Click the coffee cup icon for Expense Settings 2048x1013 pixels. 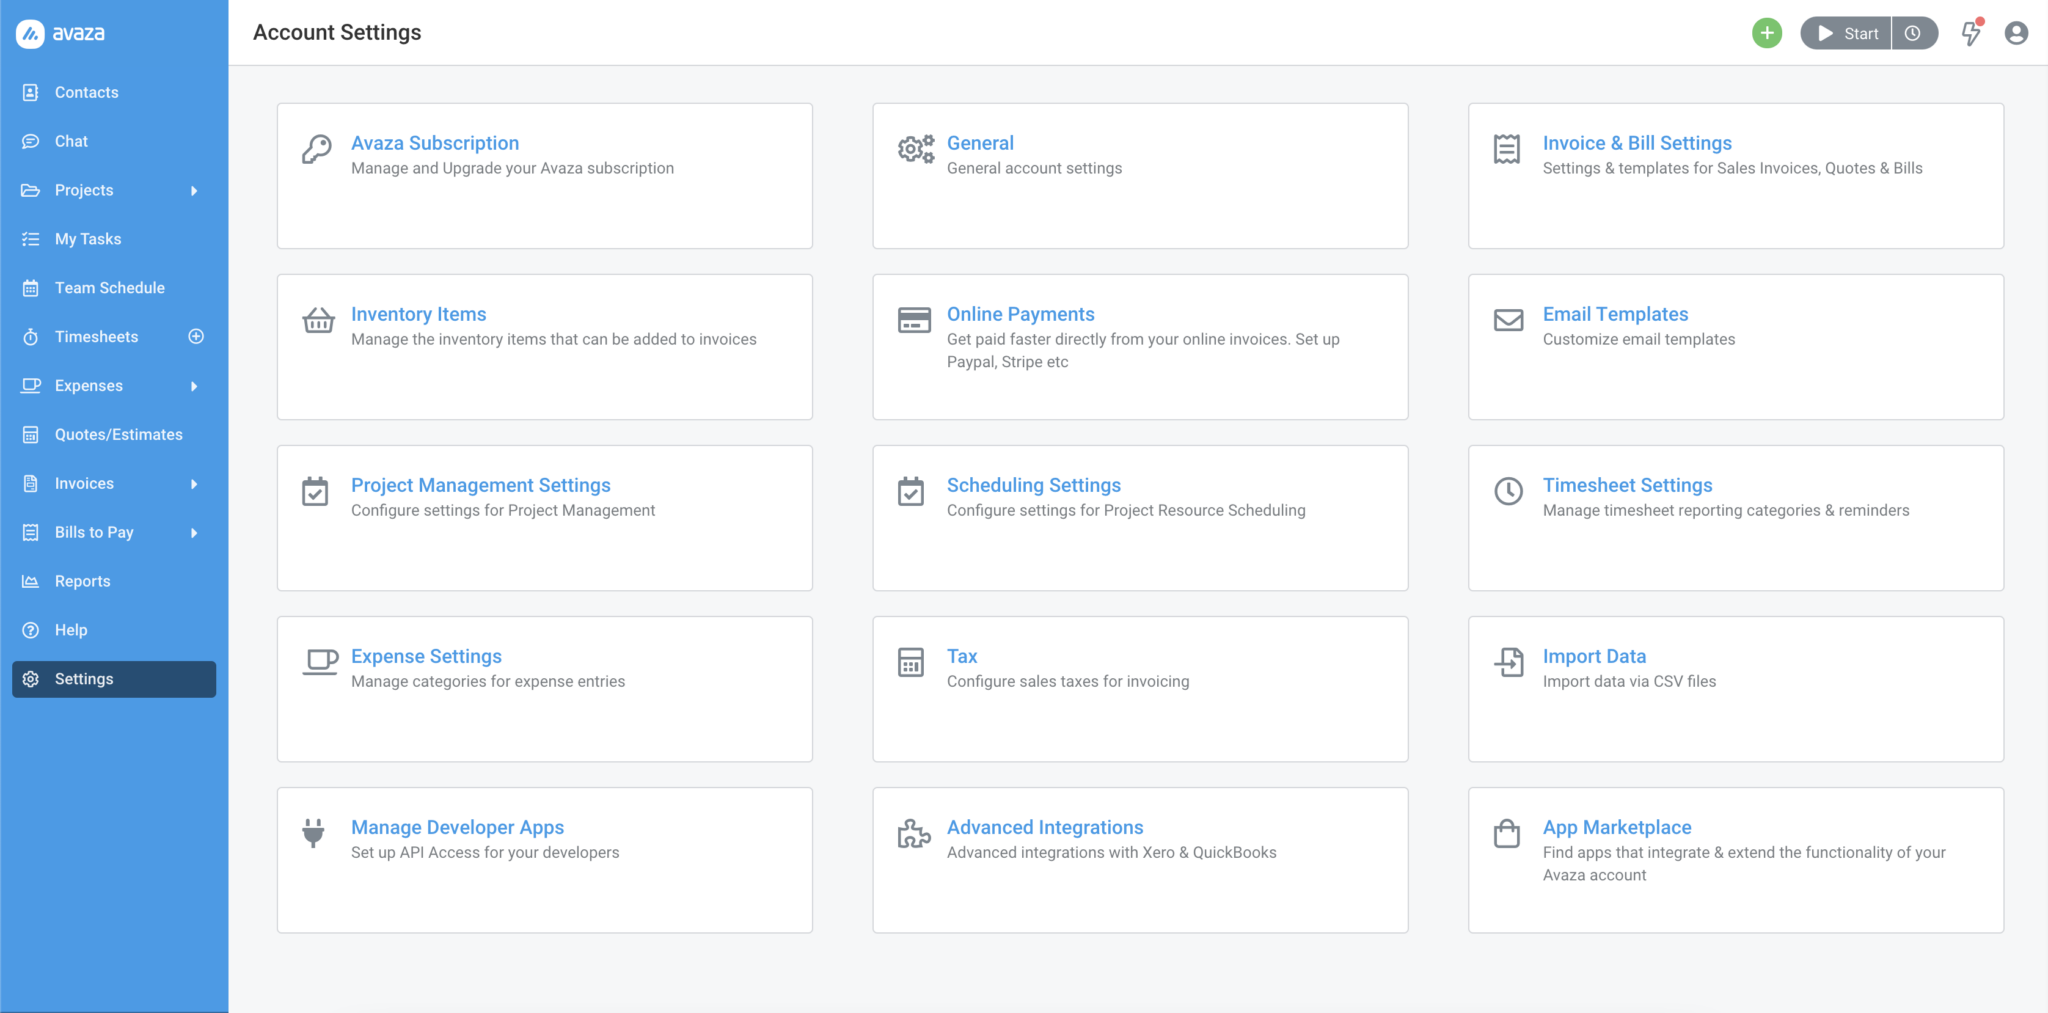tap(320, 662)
